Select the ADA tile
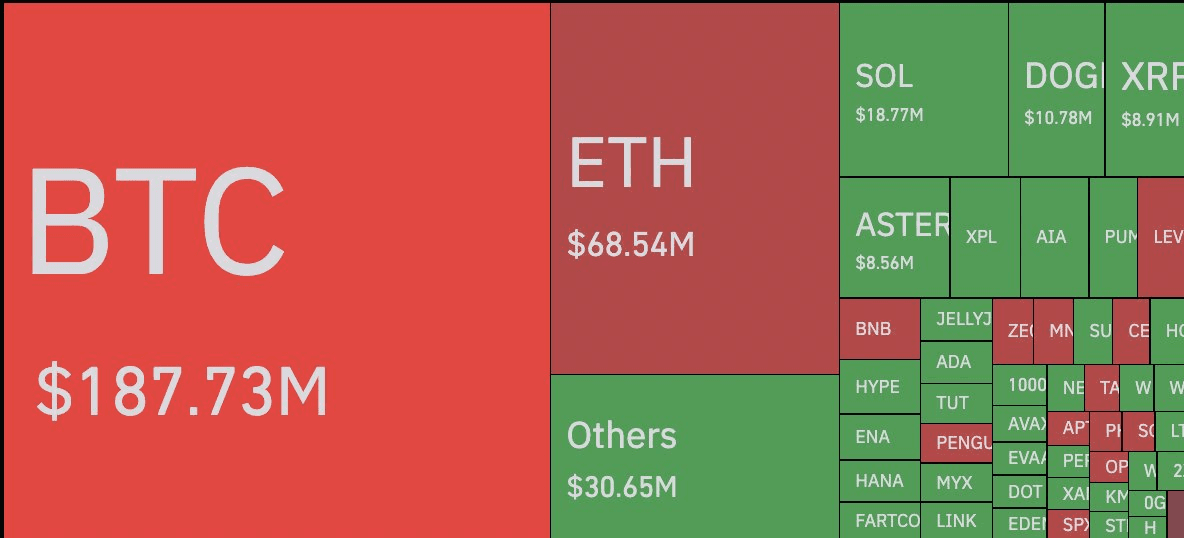This screenshot has width=1184, height=538. [955, 361]
